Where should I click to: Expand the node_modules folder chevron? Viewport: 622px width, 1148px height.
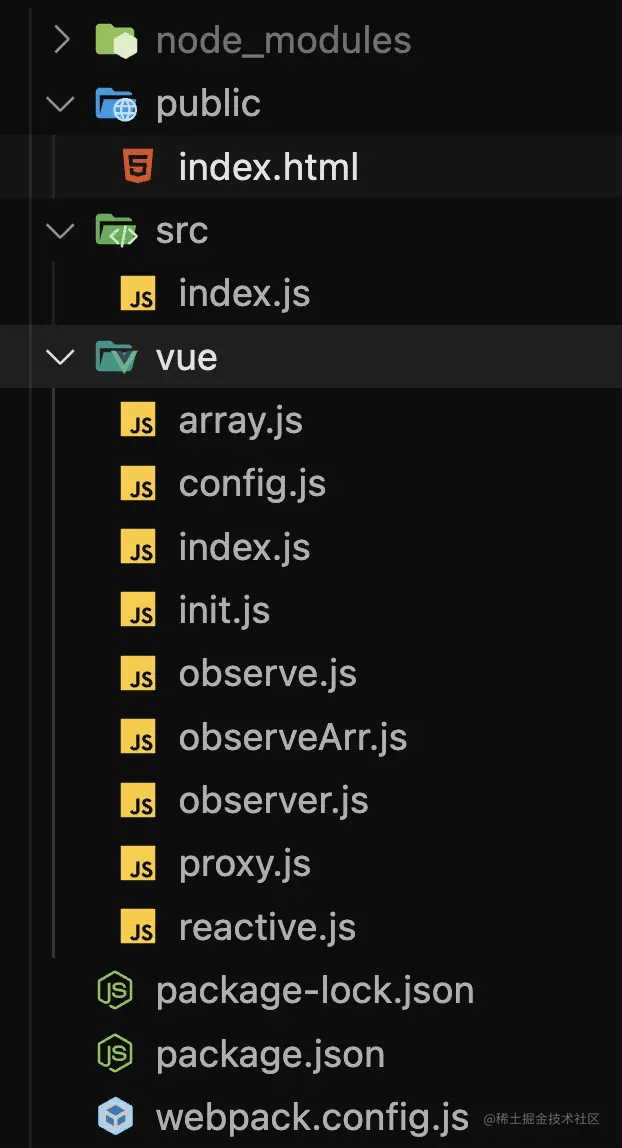click(61, 40)
